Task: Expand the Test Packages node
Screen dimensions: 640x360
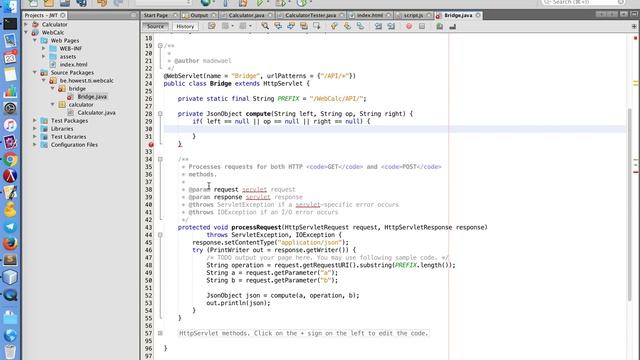Action: [35, 120]
